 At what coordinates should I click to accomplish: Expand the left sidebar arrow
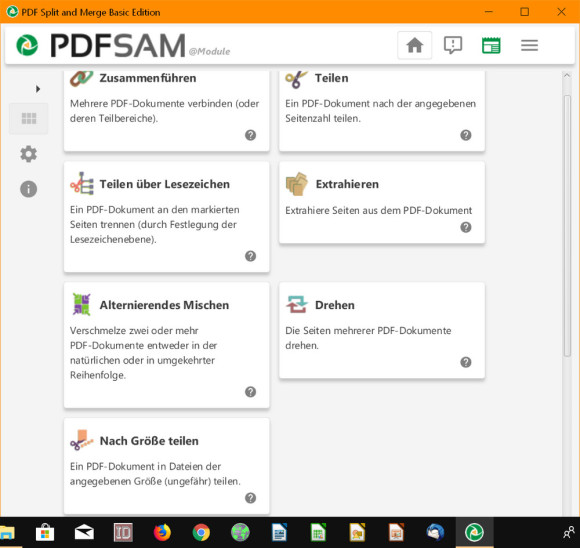(38, 89)
